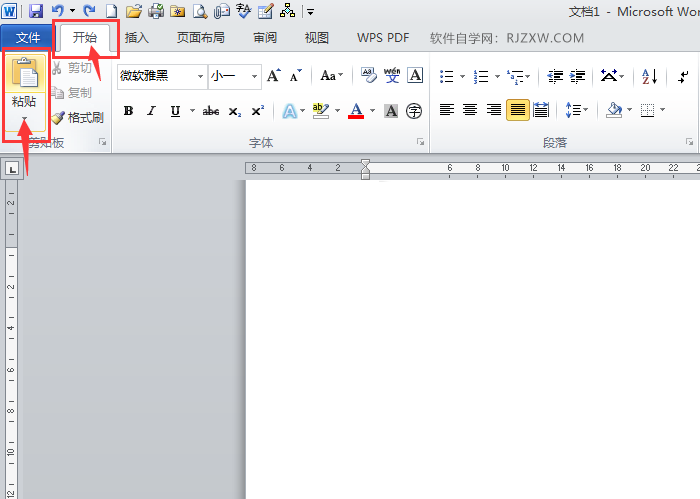Click the 复制 copy button
Viewport: 700px width, 499px height.
72,93
